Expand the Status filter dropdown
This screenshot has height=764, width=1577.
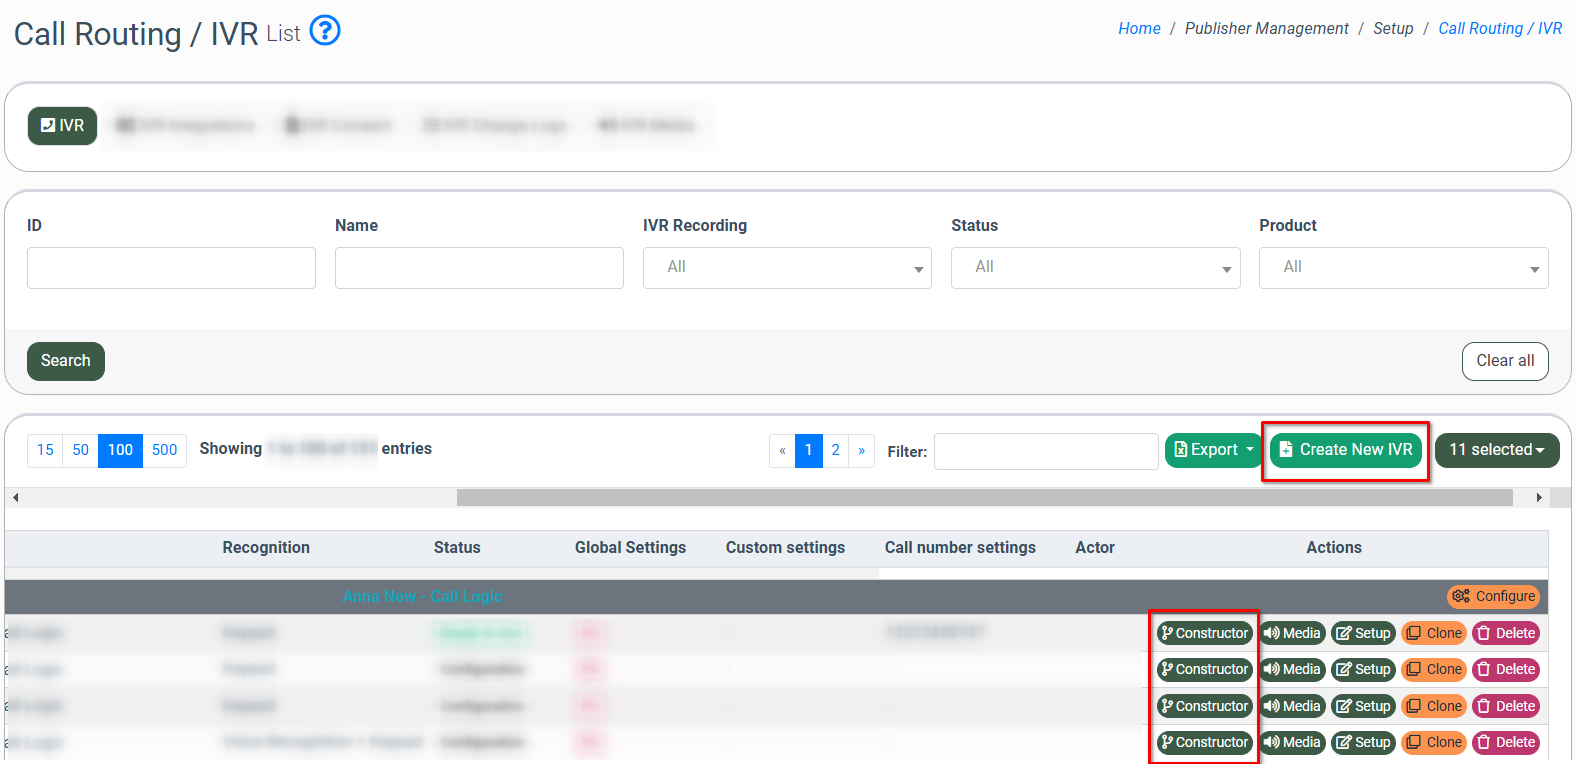(1095, 268)
